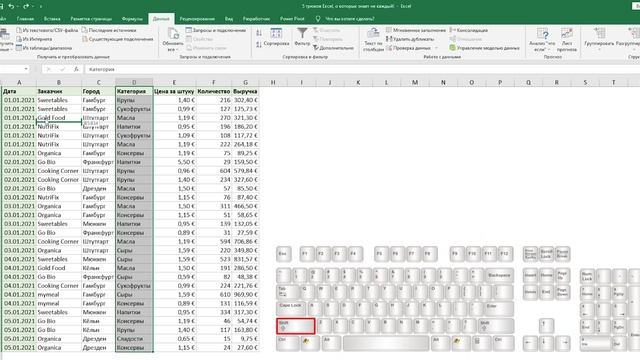The image size is (640, 360).
Task: Click the 'Город' header cell
Action: (x=98, y=91)
